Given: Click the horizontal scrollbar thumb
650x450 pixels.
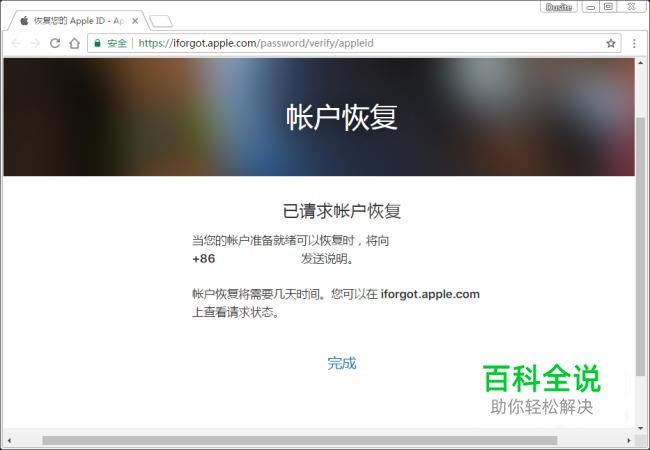Looking at the screenshot, I should pyautogui.click(x=299, y=440).
